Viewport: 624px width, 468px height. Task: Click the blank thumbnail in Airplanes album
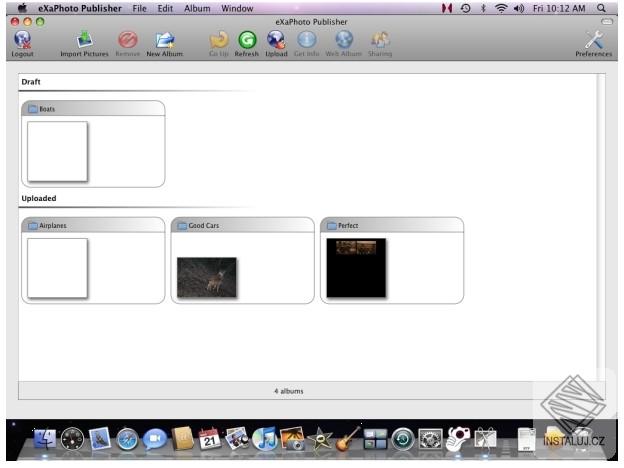(57, 268)
